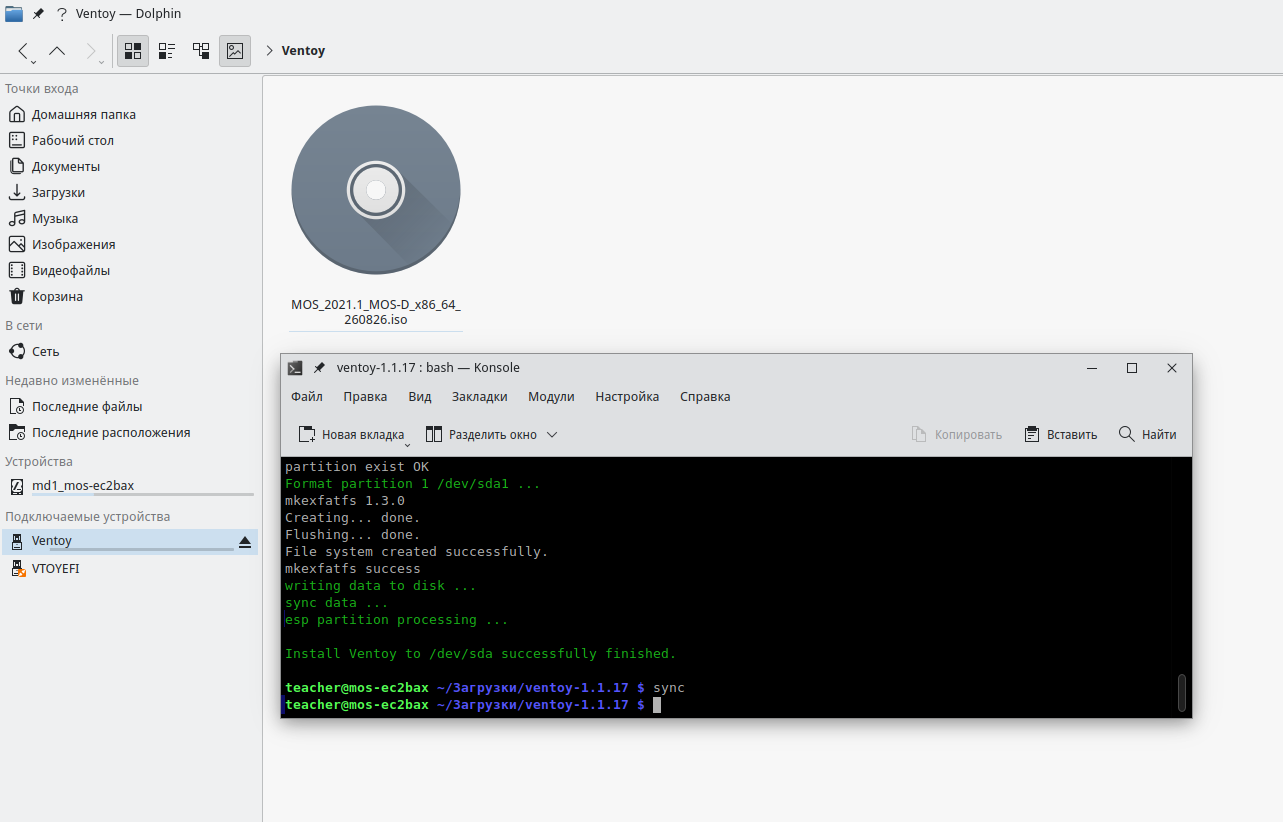Click the MOS_2021.1_MOS-D_x86_64 iso file name

376,312
